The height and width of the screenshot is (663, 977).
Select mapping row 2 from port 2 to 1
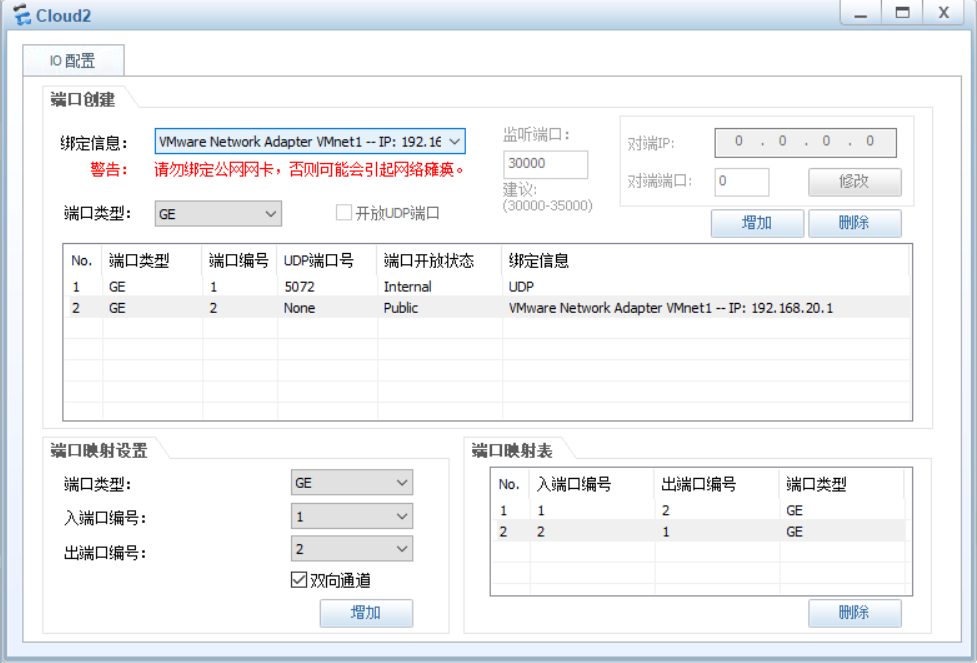[698, 532]
